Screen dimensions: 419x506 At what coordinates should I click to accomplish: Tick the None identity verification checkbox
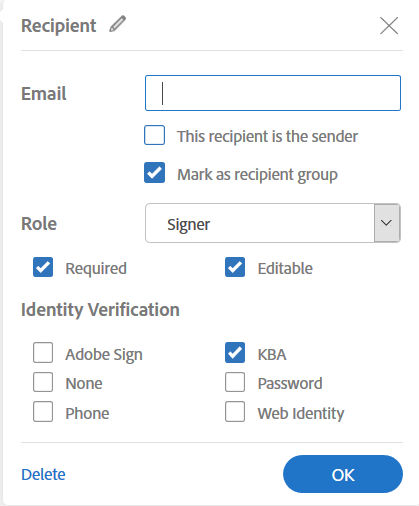(43, 382)
